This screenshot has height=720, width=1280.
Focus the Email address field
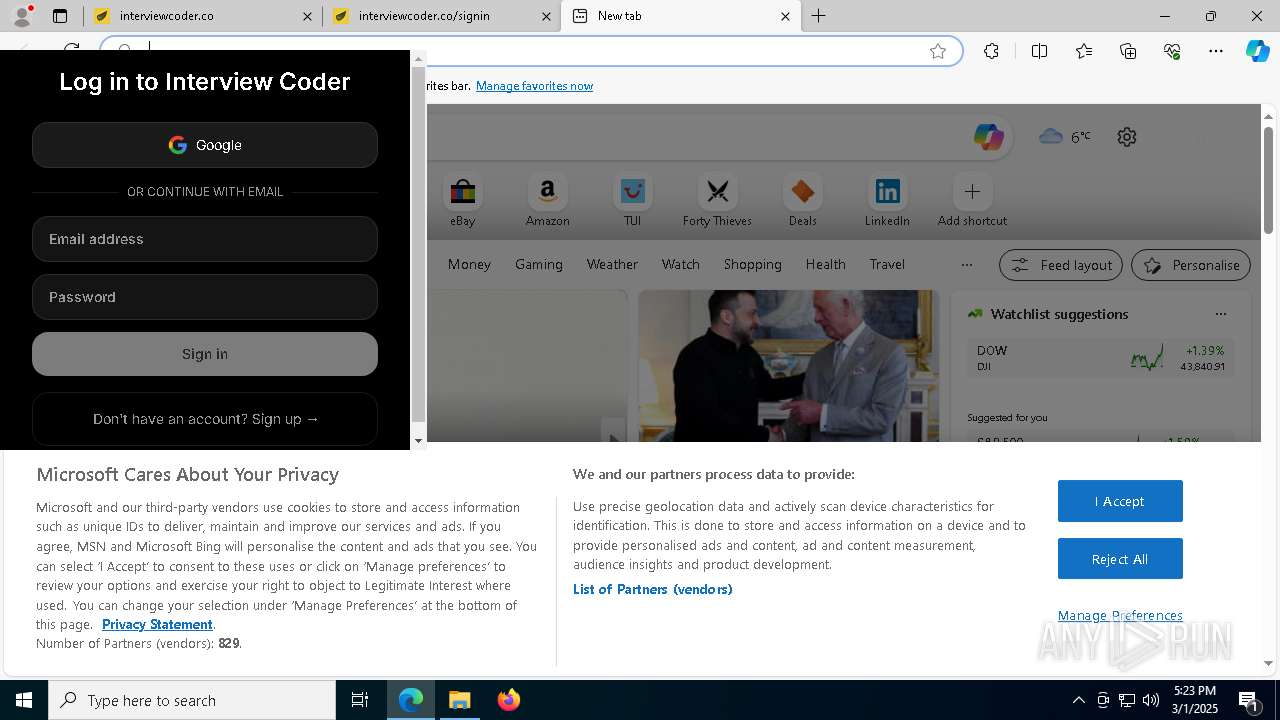click(x=205, y=239)
